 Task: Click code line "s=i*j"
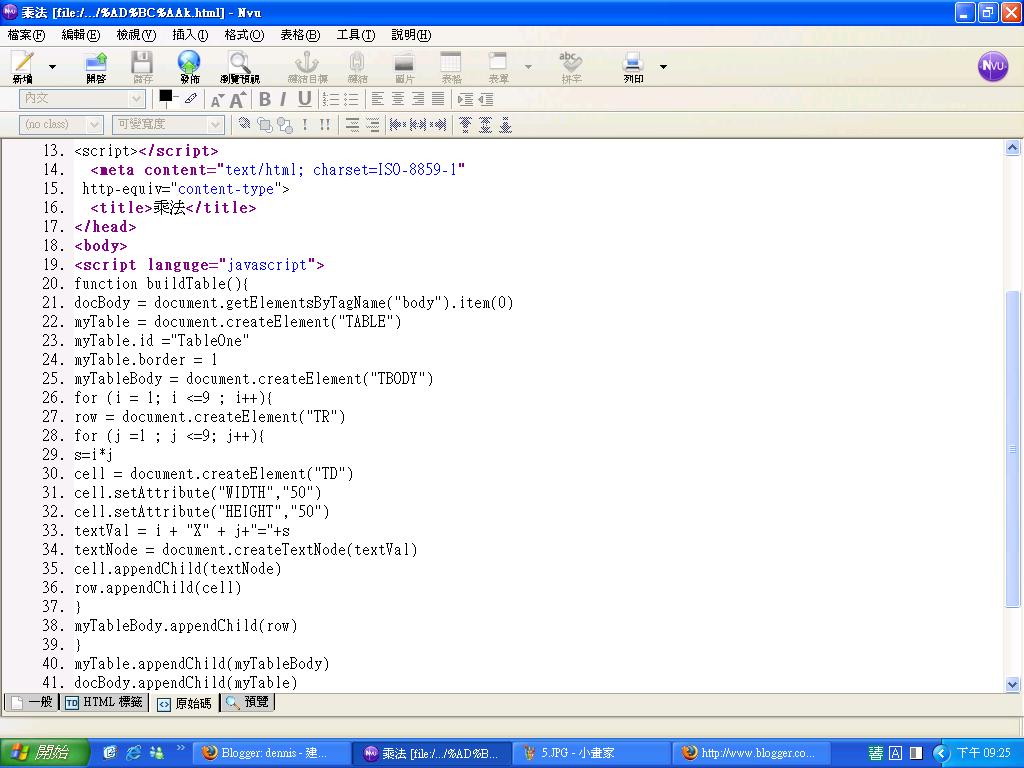click(93, 455)
